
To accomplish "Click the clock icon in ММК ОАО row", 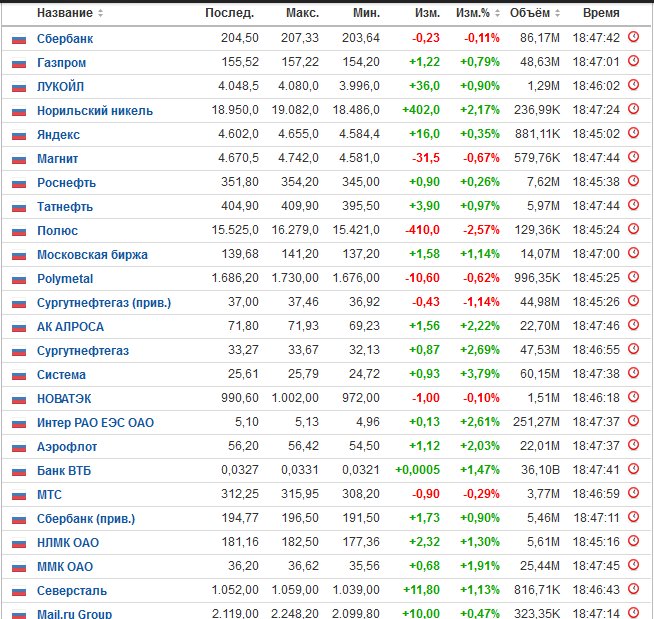I will 633,565.
